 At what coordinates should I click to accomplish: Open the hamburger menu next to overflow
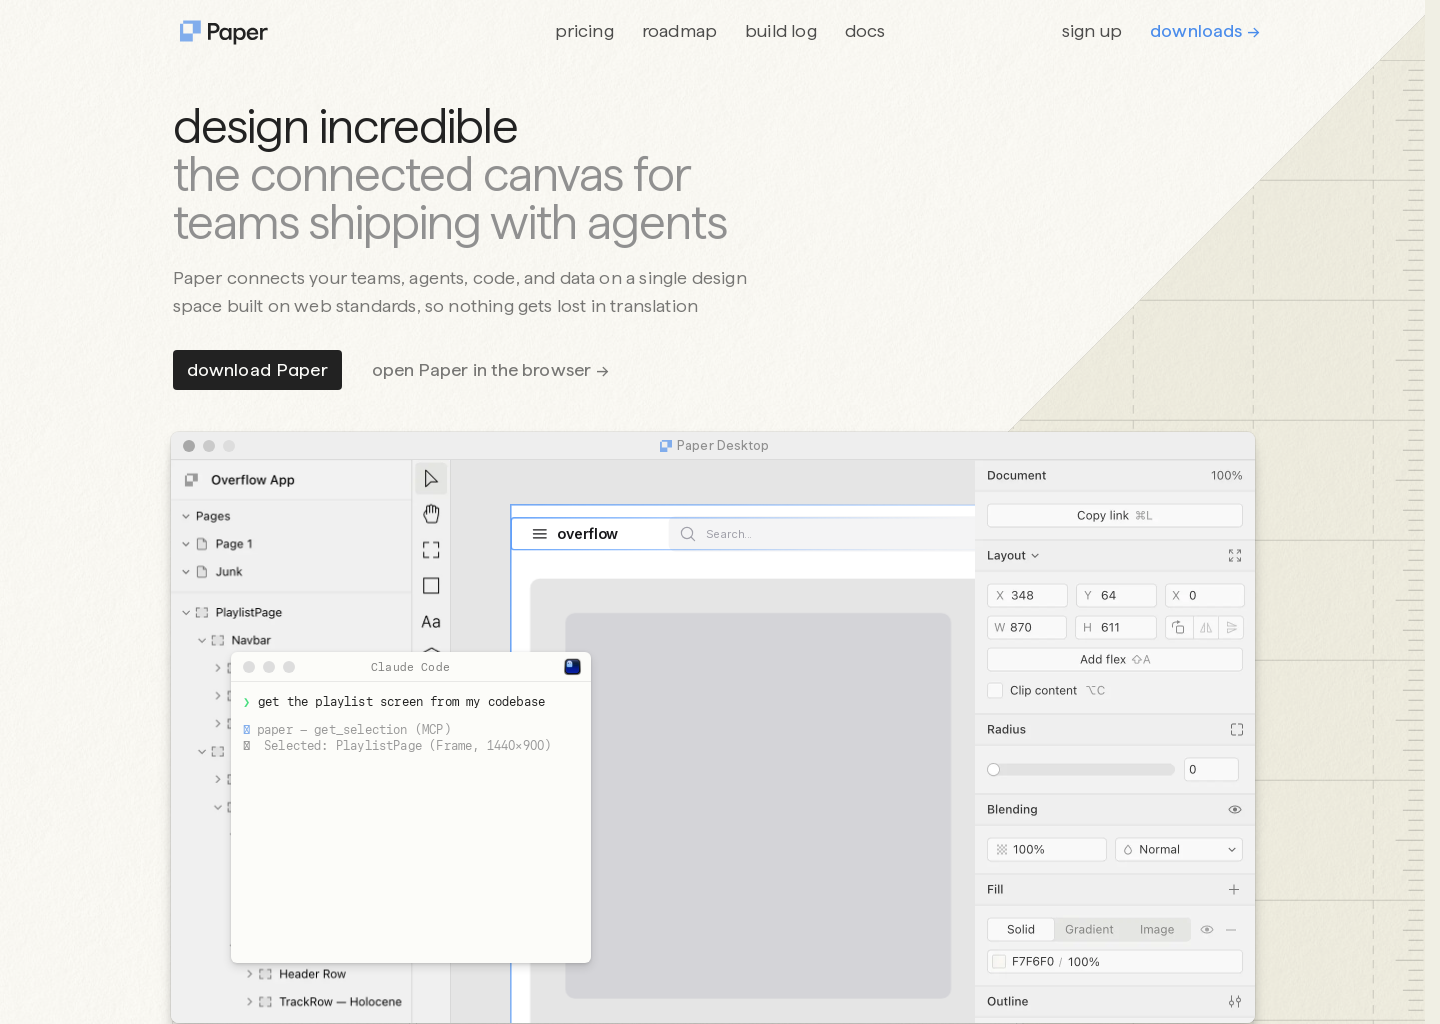point(540,534)
